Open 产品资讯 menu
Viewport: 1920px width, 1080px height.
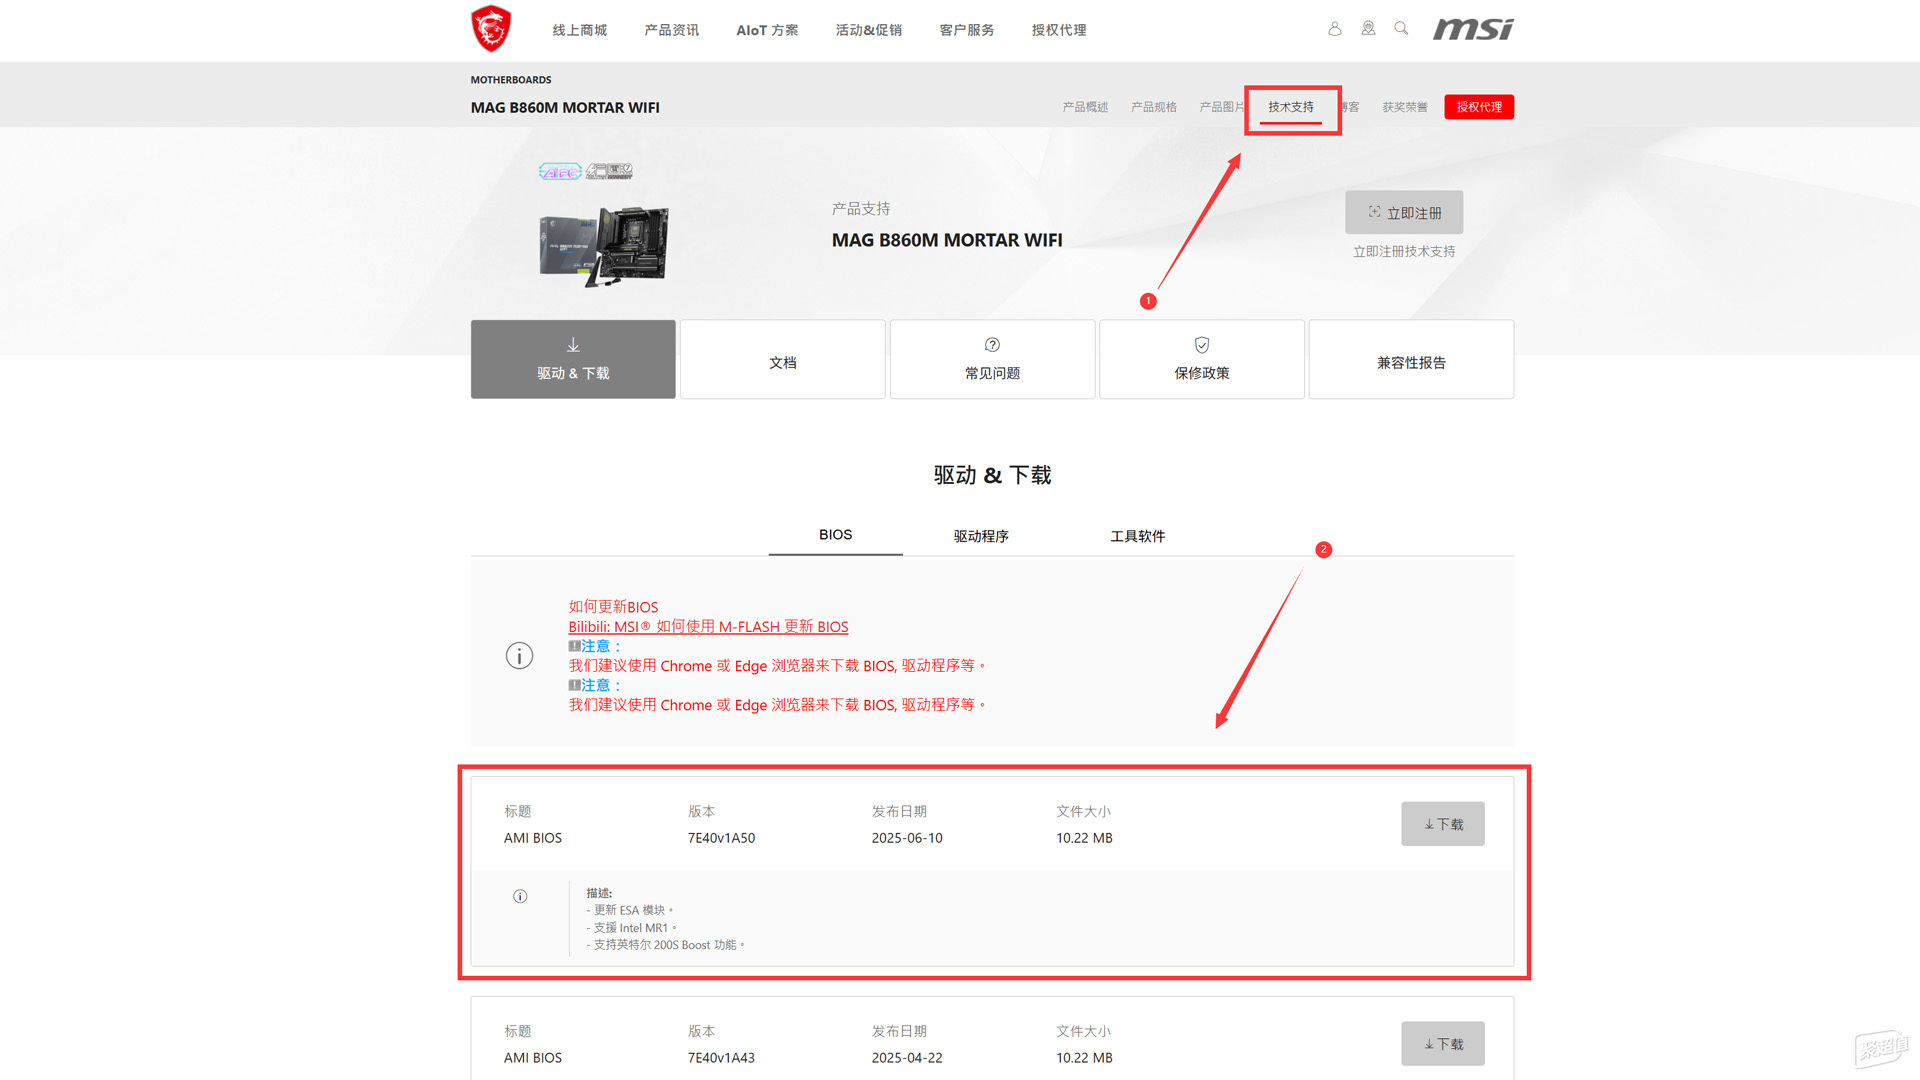[672, 30]
